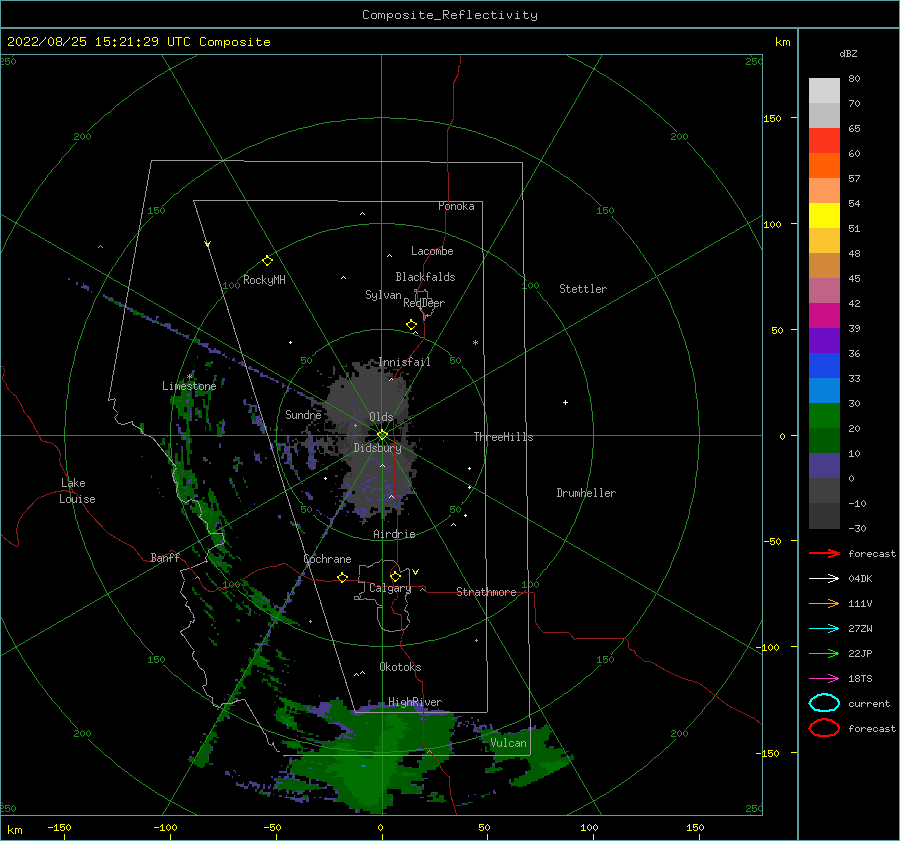The height and width of the screenshot is (841, 900).
Task: Click the yellow diamond marker above Calgary label
Action: pyautogui.click(x=395, y=576)
